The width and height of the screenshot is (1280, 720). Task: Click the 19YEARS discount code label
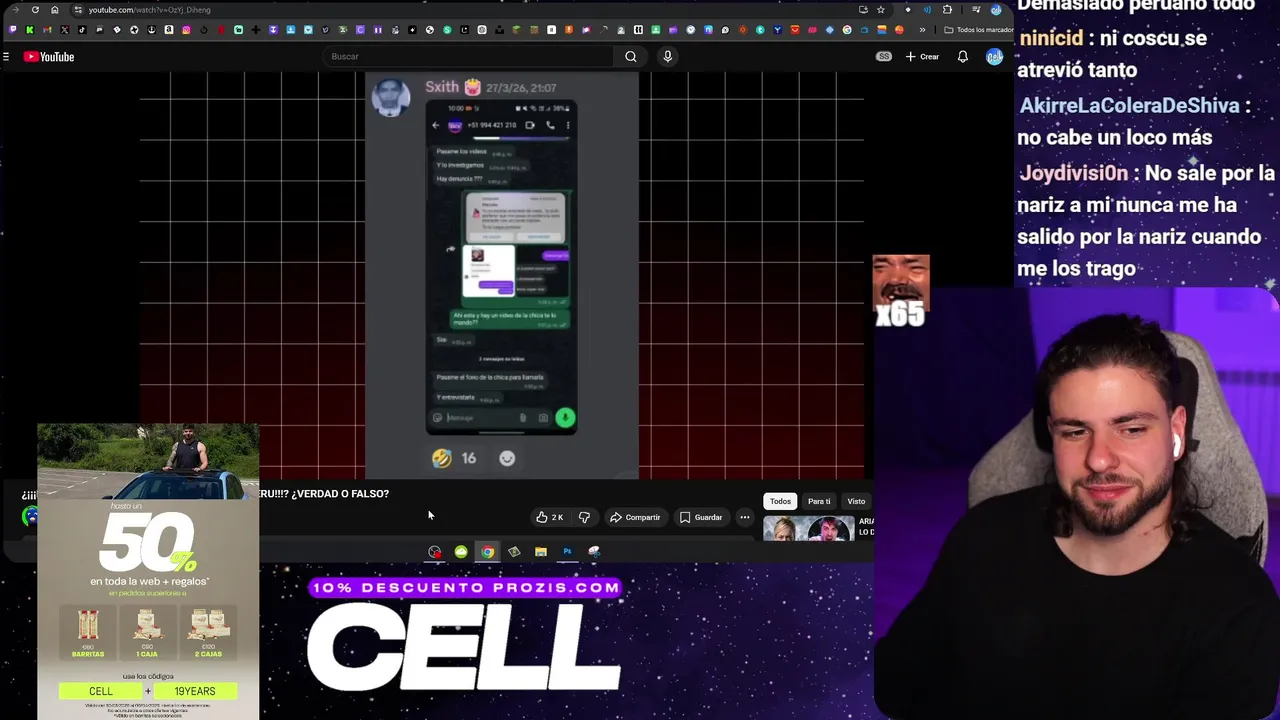pyautogui.click(x=195, y=691)
